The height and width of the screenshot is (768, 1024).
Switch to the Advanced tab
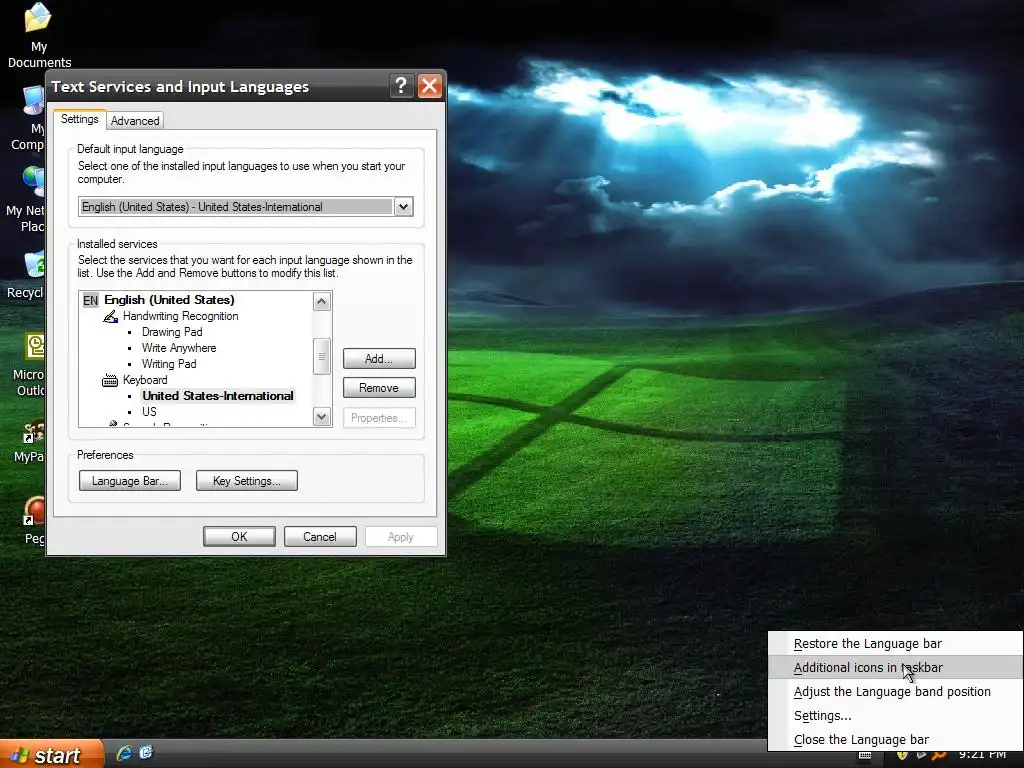point(135,121)
